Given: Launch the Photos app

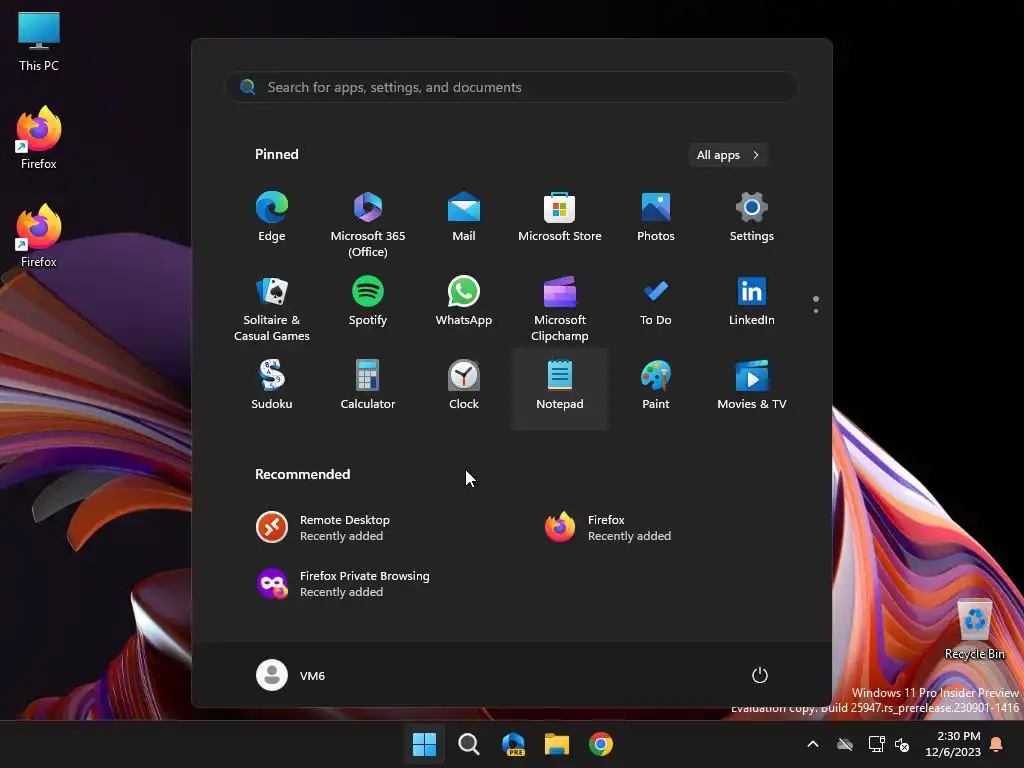Looking at the screenshot, I should pyautogui.click(x=656, y=217).
